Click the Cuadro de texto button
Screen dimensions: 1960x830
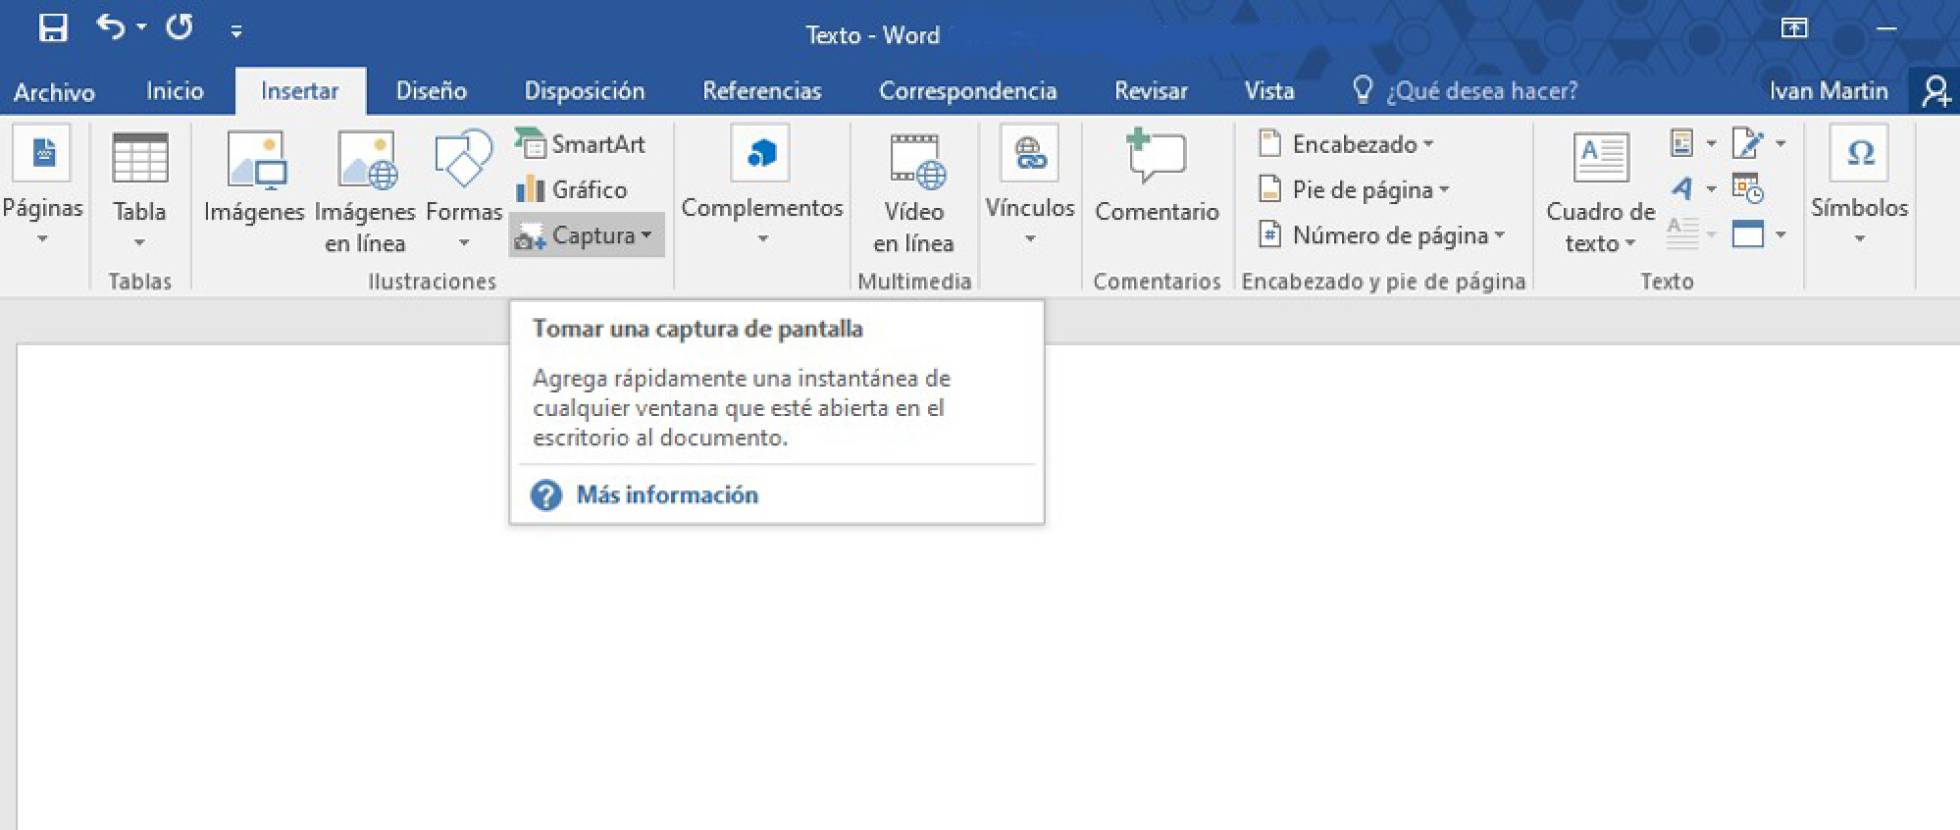(x=1600, y=194)
